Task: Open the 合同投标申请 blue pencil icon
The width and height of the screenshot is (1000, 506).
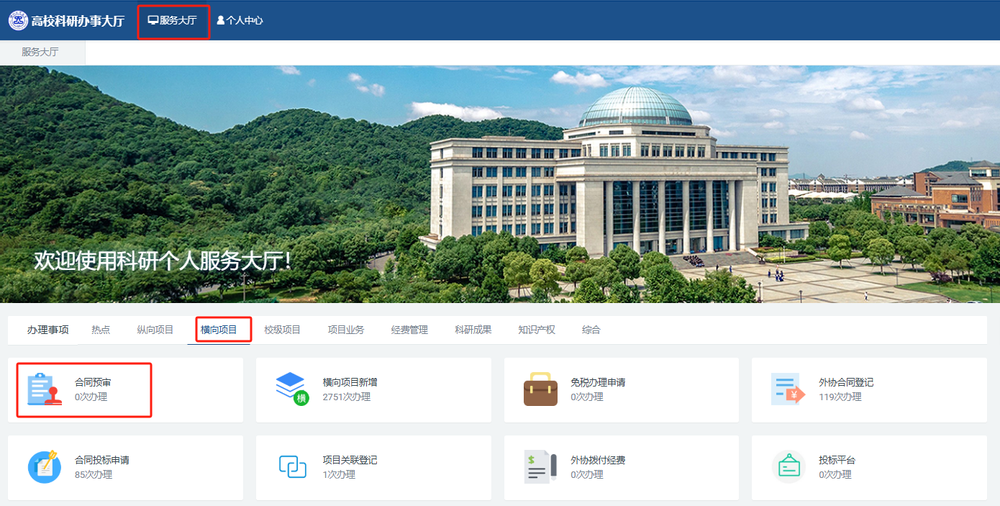Action: point(44,466)
